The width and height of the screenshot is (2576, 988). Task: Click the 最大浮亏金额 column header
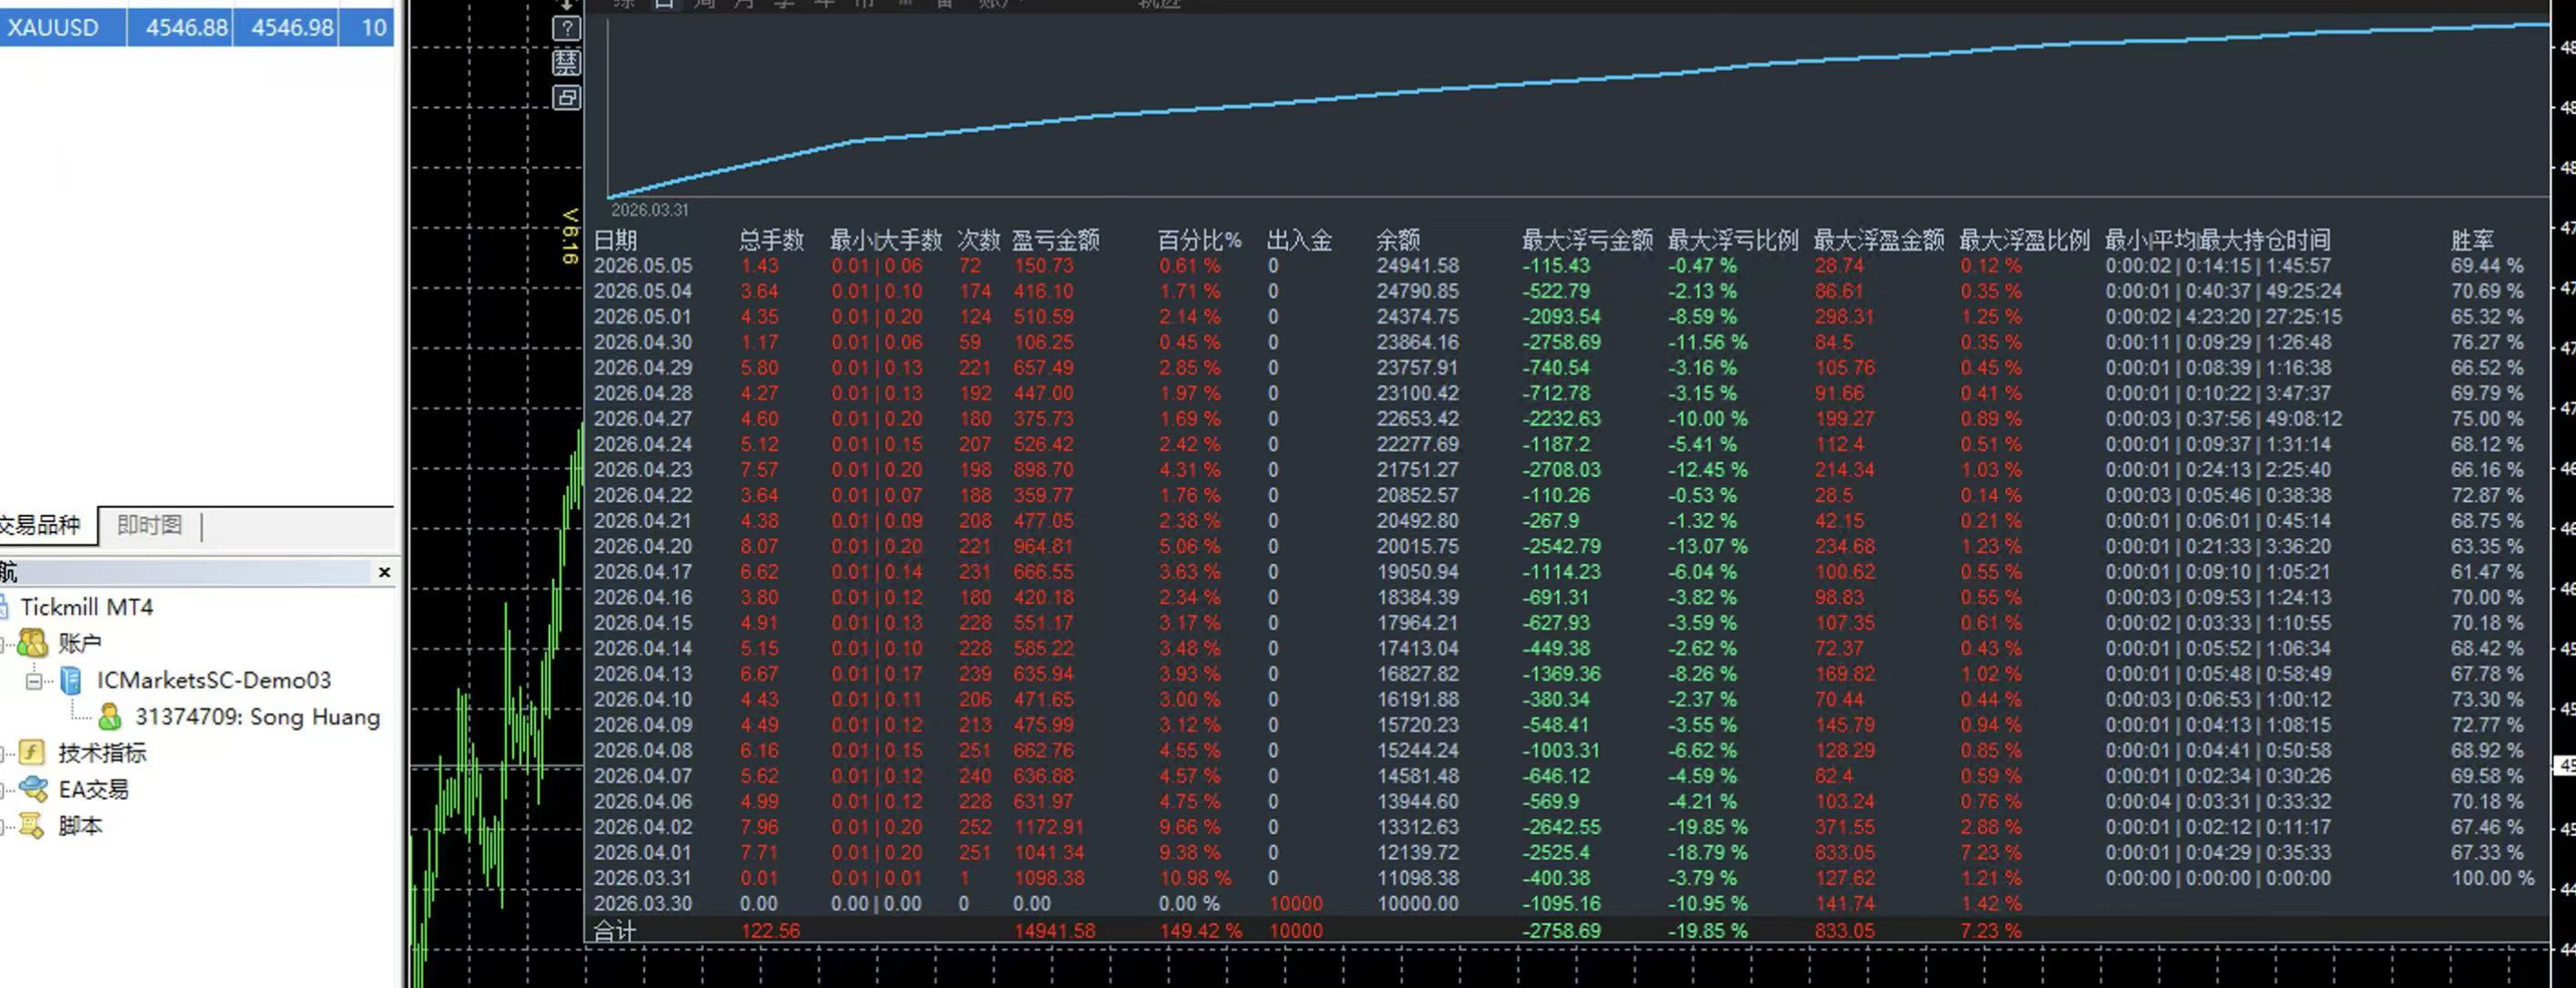click(1587, 240)
